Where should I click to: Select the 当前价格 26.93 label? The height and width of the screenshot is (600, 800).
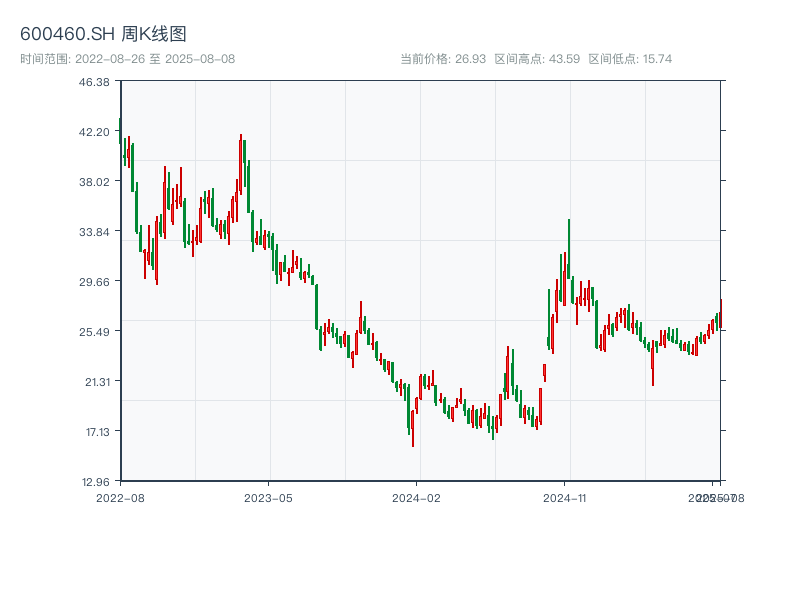(x=443, y=59)
